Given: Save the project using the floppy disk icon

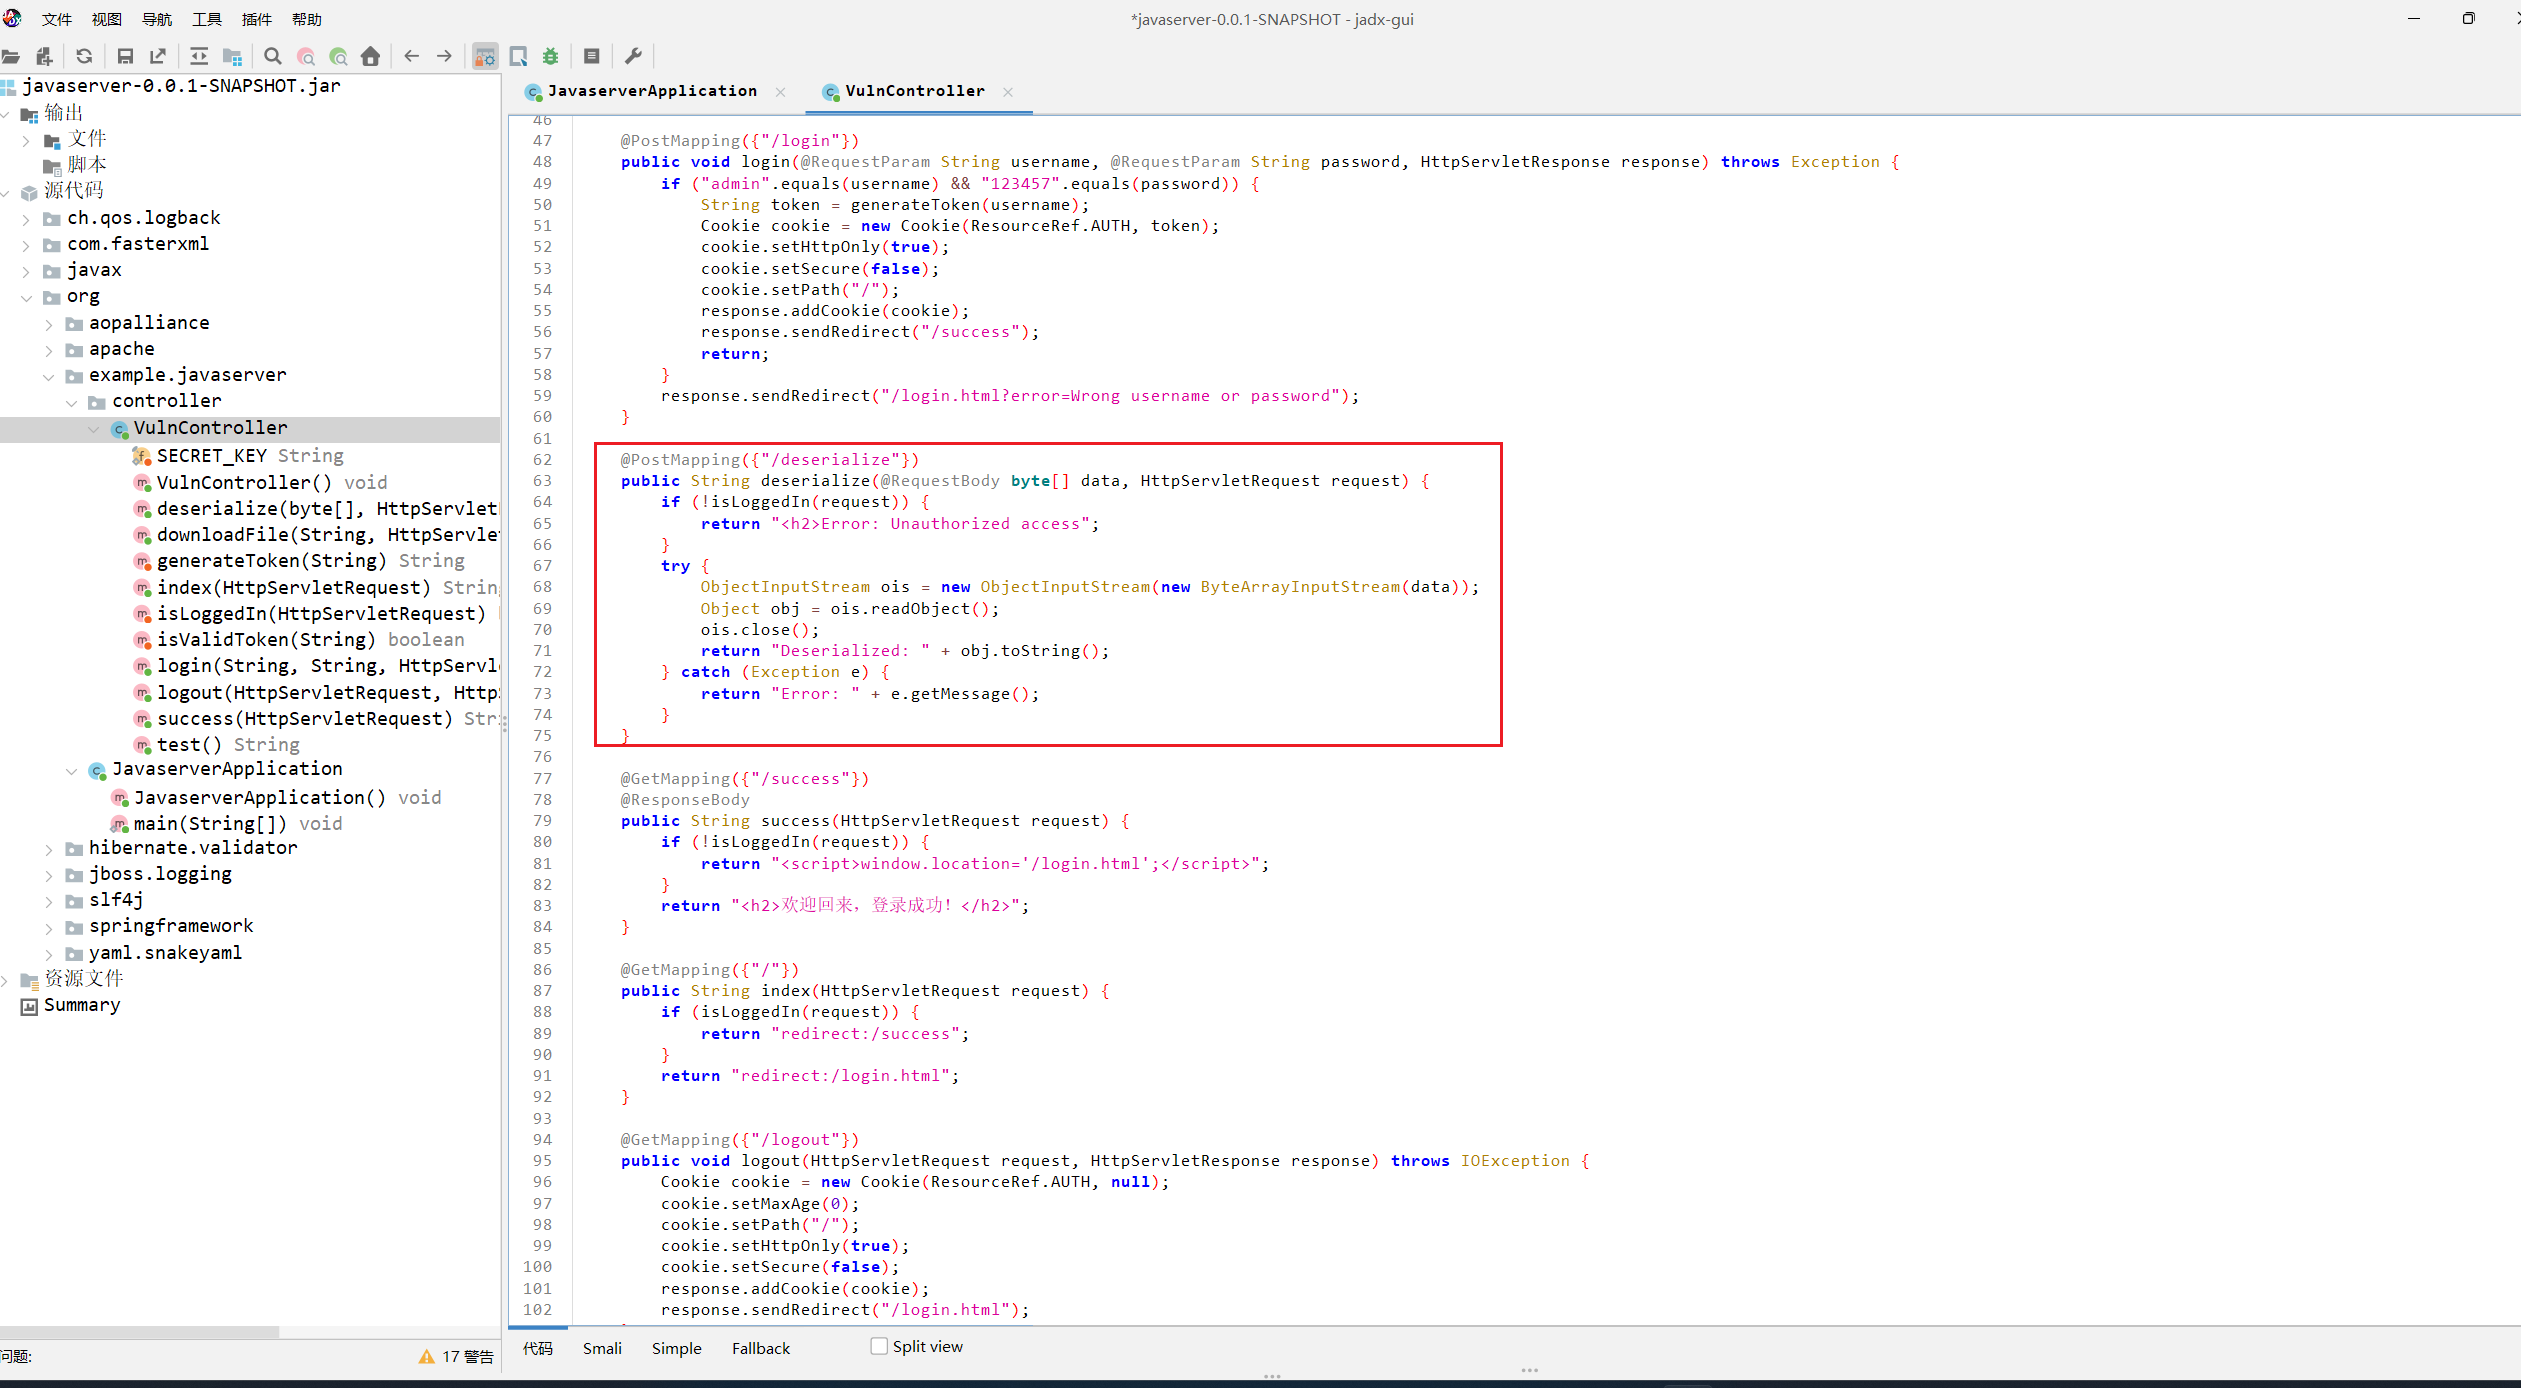Looking at the screenshot, I should [x=125, y=57].
